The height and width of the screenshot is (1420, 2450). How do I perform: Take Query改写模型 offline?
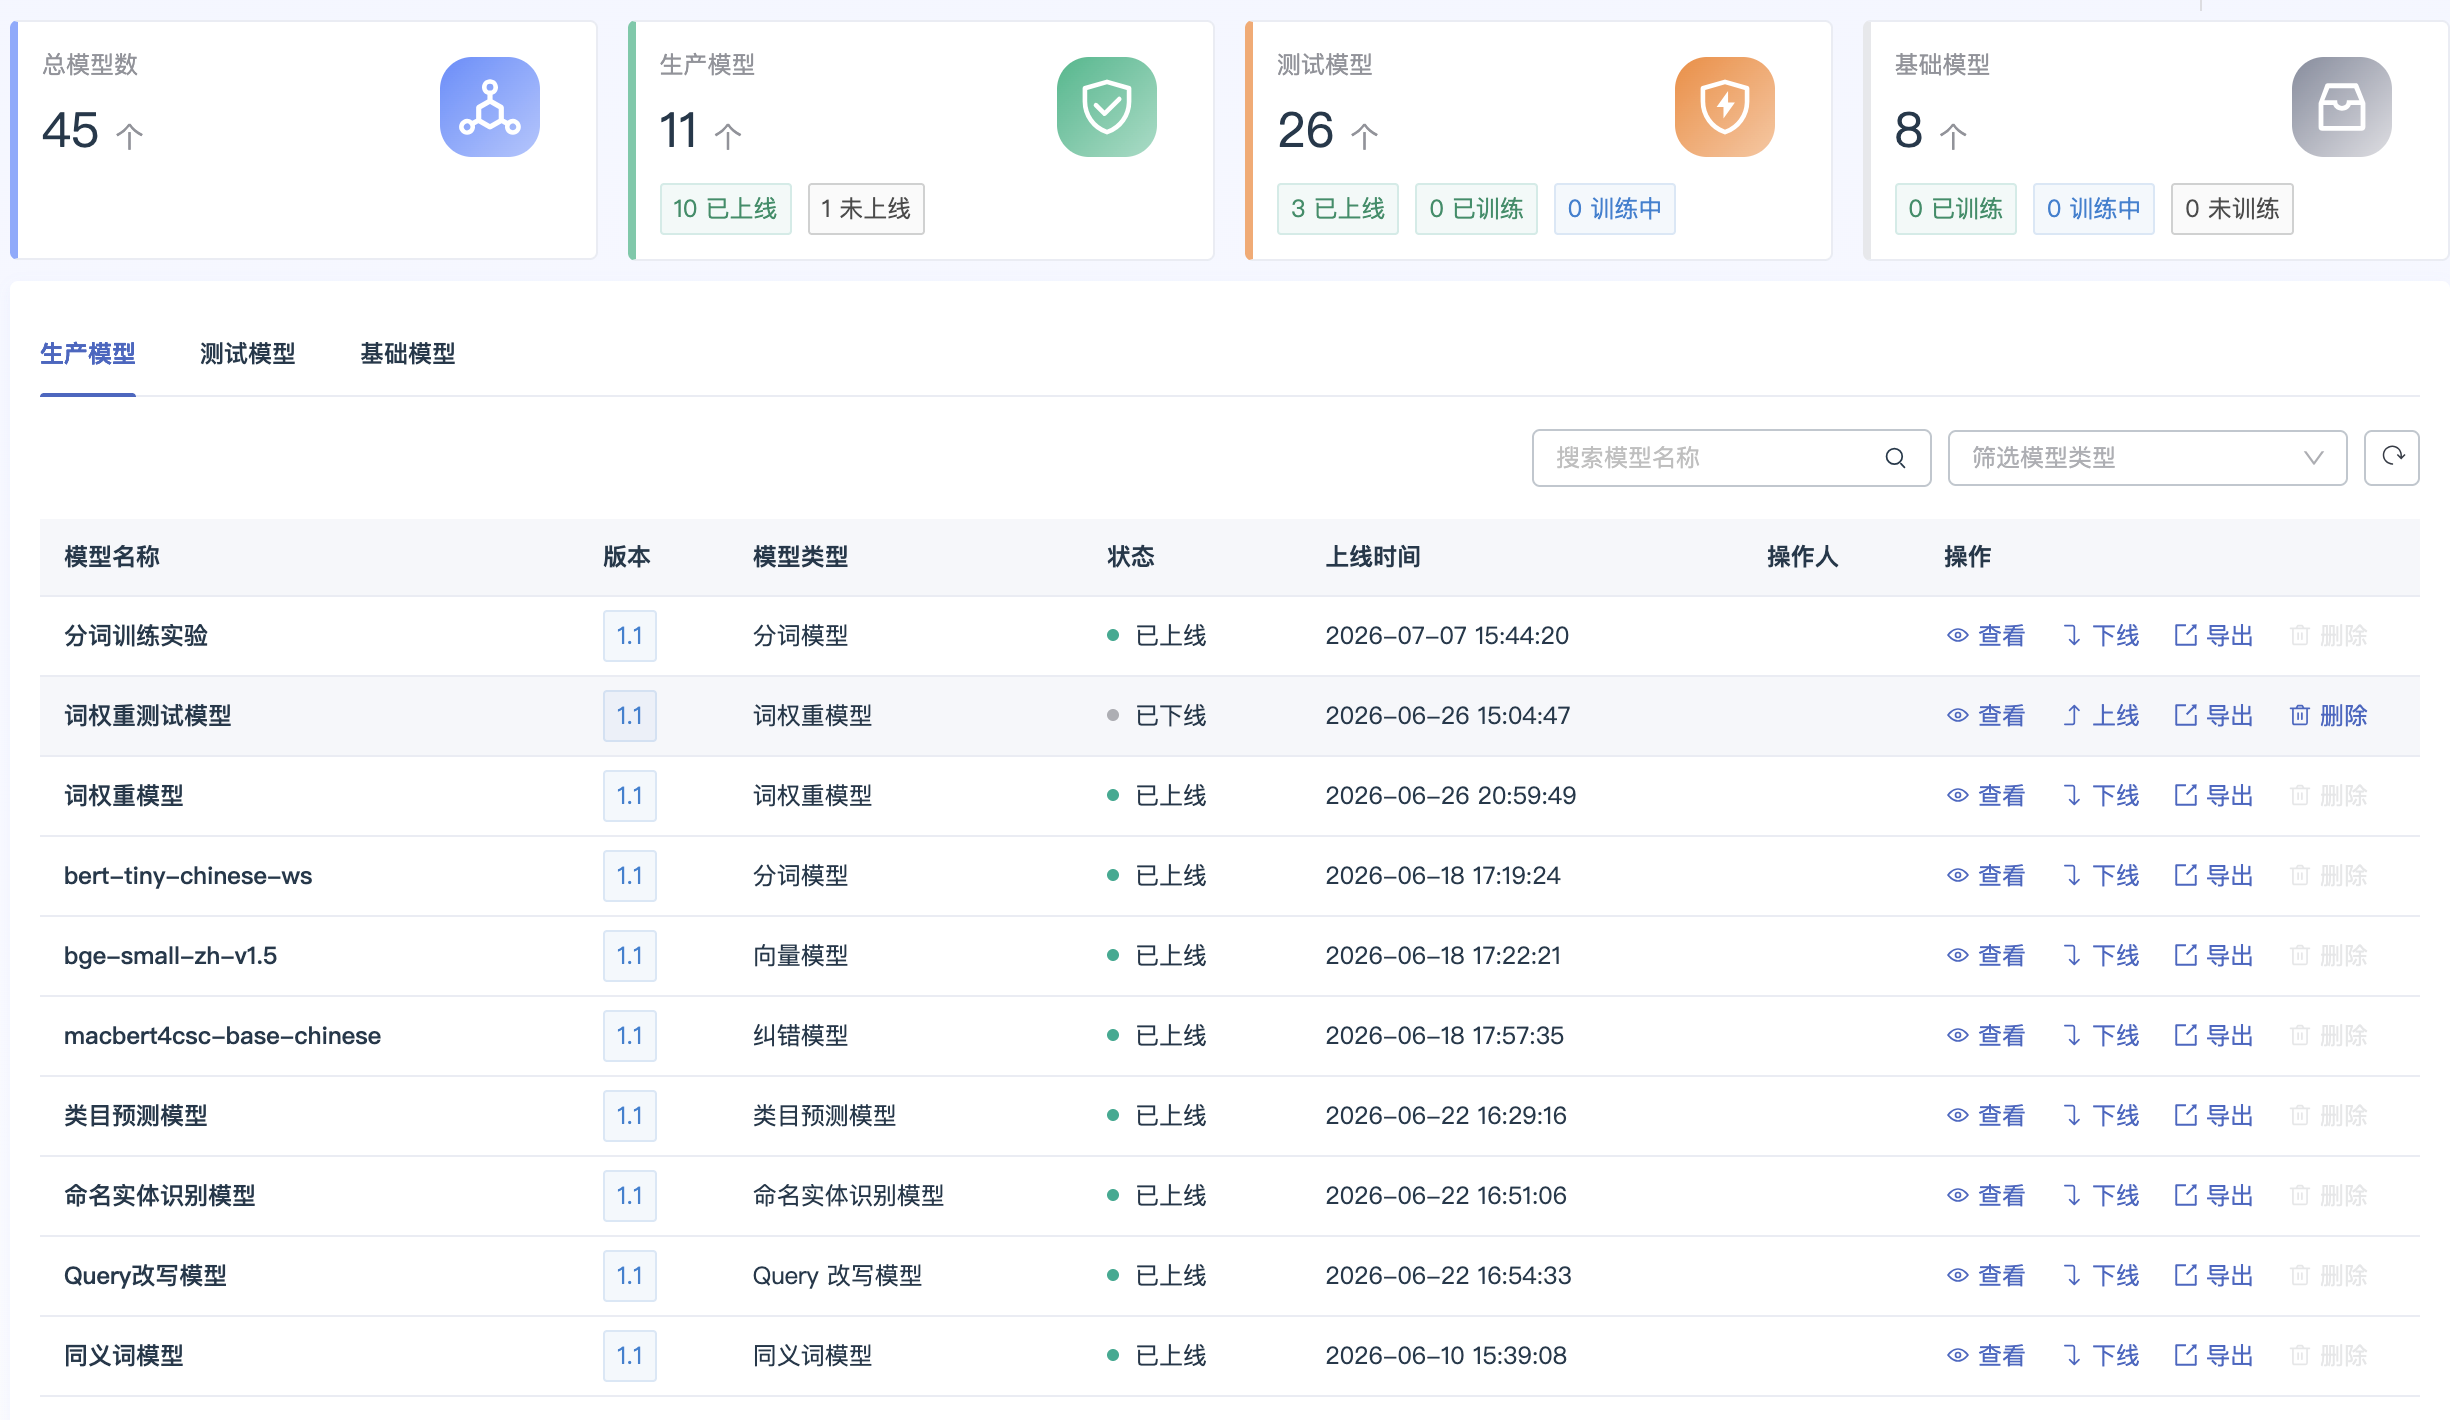(x=2101, y=1276)
